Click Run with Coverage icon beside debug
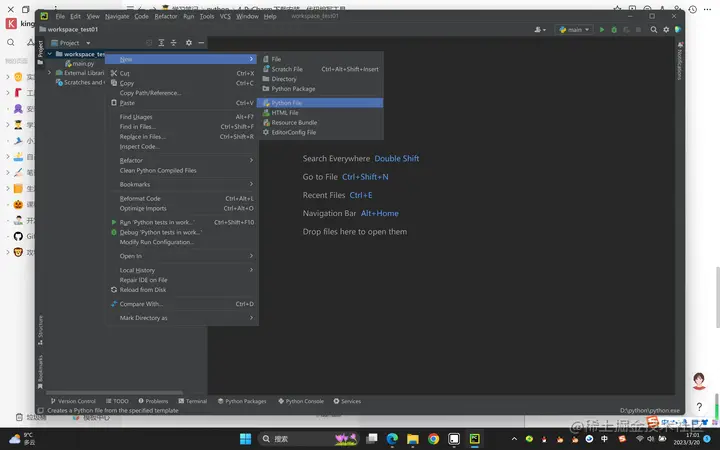The width and height of the screenshot is (720, 450). point(626,29)
